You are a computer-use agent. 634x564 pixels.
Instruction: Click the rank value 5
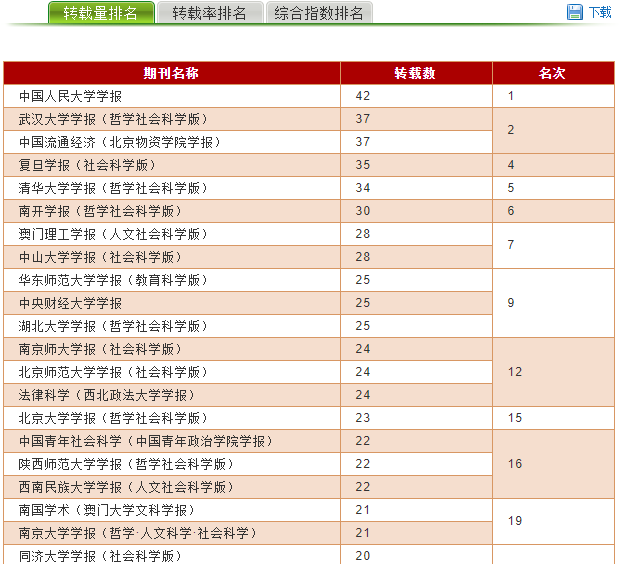(x=511, y=188)
